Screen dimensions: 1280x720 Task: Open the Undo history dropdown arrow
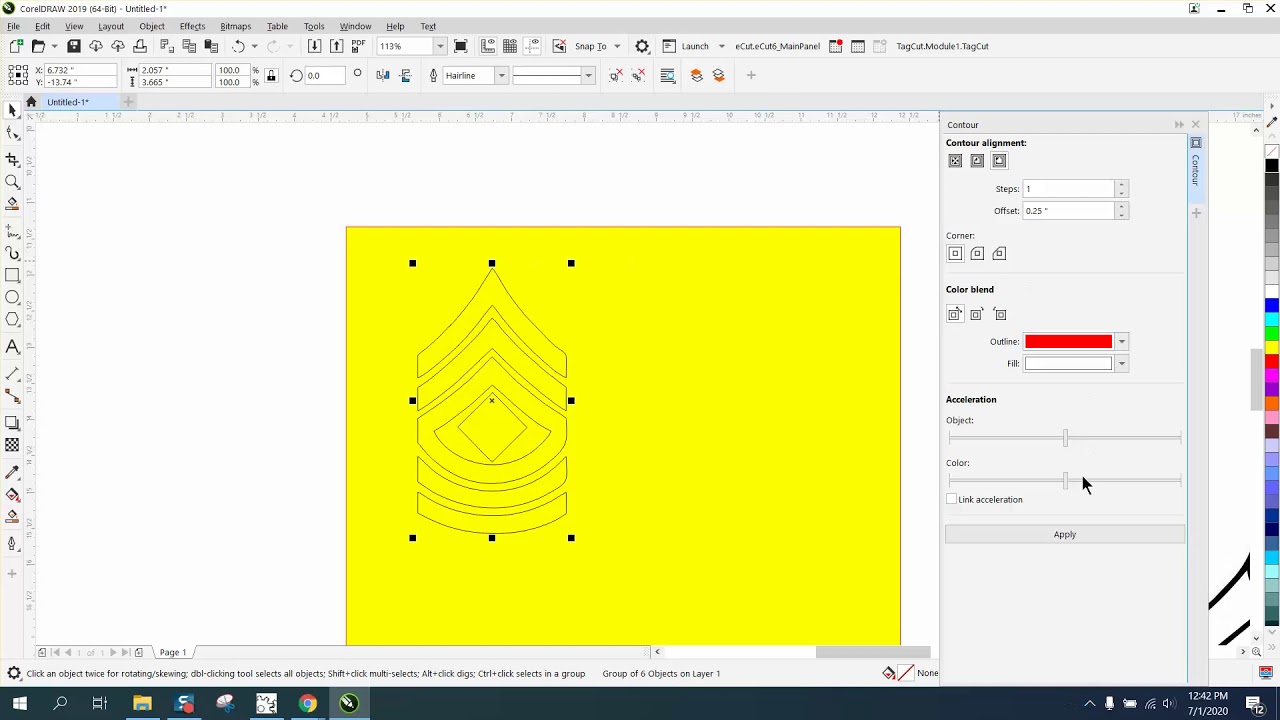click(x=254, y=46)
